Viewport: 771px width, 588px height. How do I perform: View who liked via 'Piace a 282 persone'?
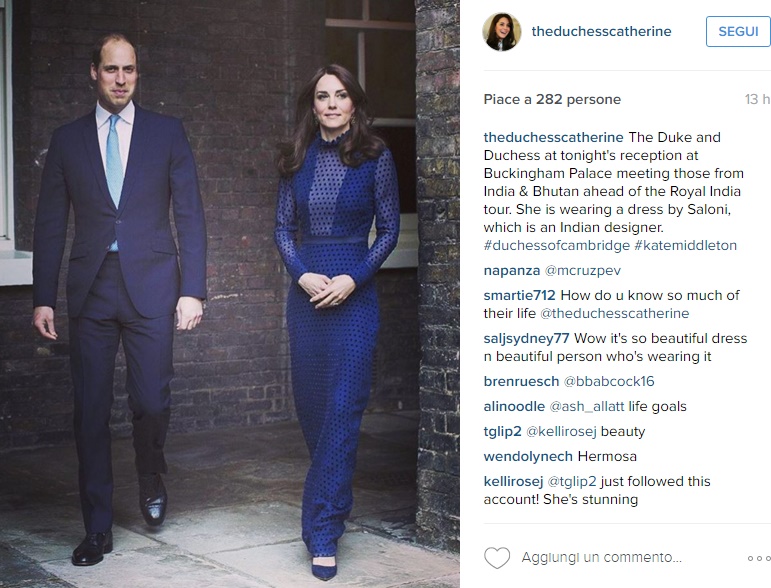(x=552, y=99)
